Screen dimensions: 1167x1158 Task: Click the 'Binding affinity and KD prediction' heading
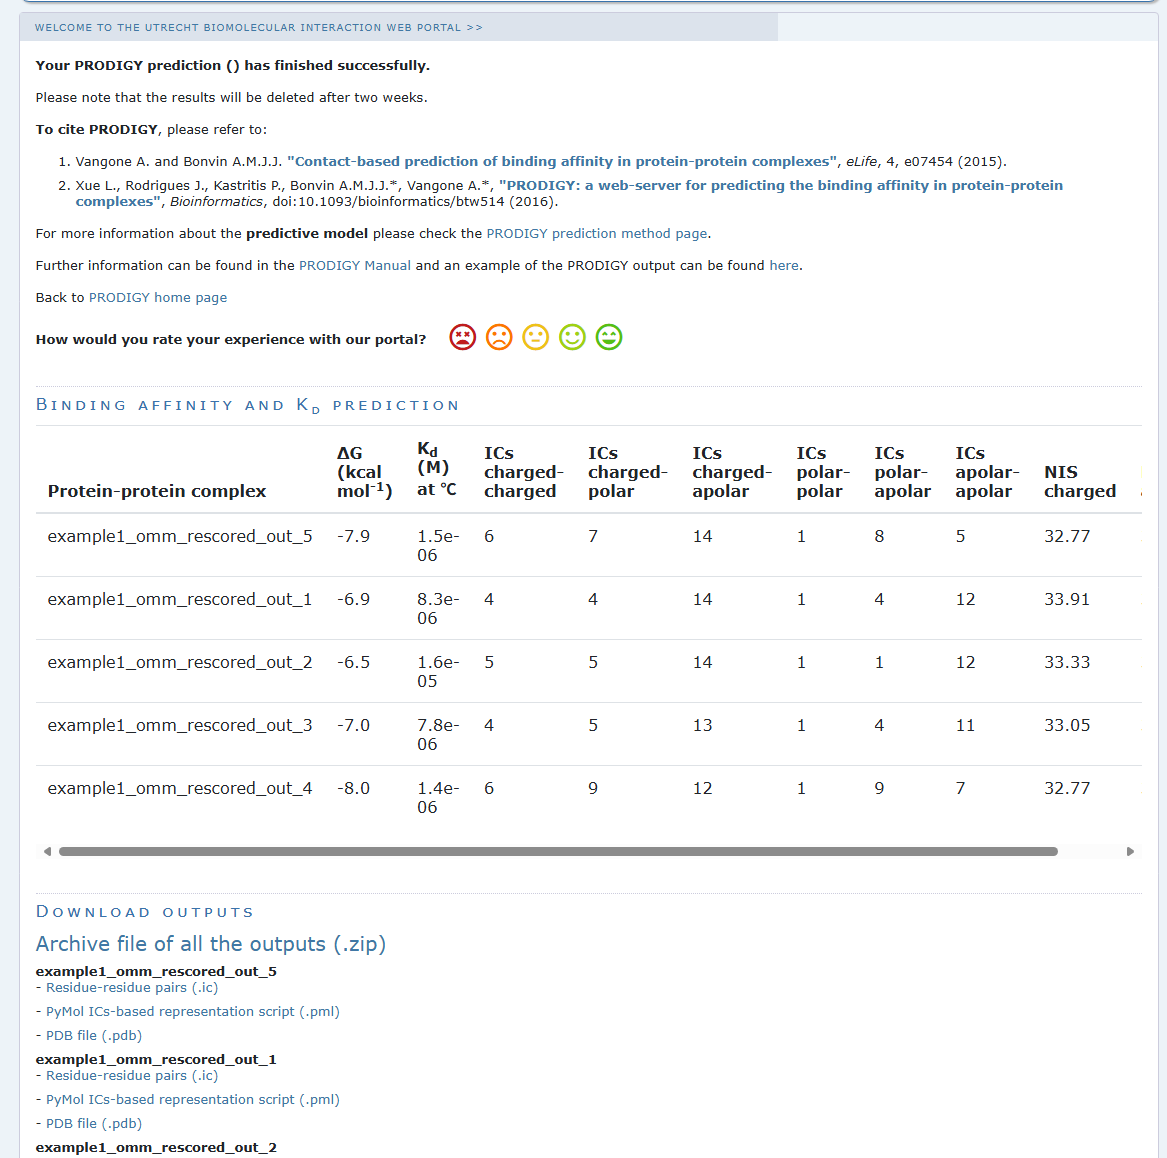pyautogui.click(x=248, y=406)
